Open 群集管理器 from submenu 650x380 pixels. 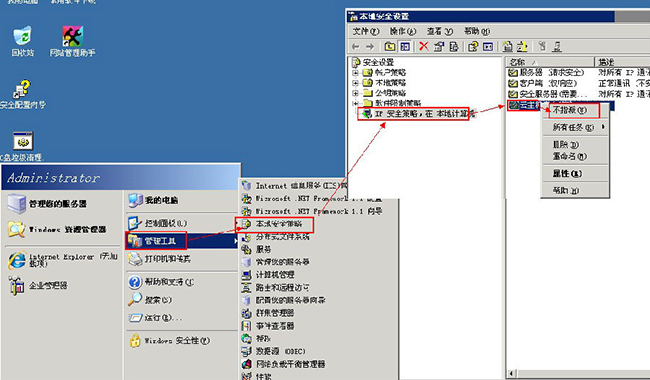tap(268, 313)
